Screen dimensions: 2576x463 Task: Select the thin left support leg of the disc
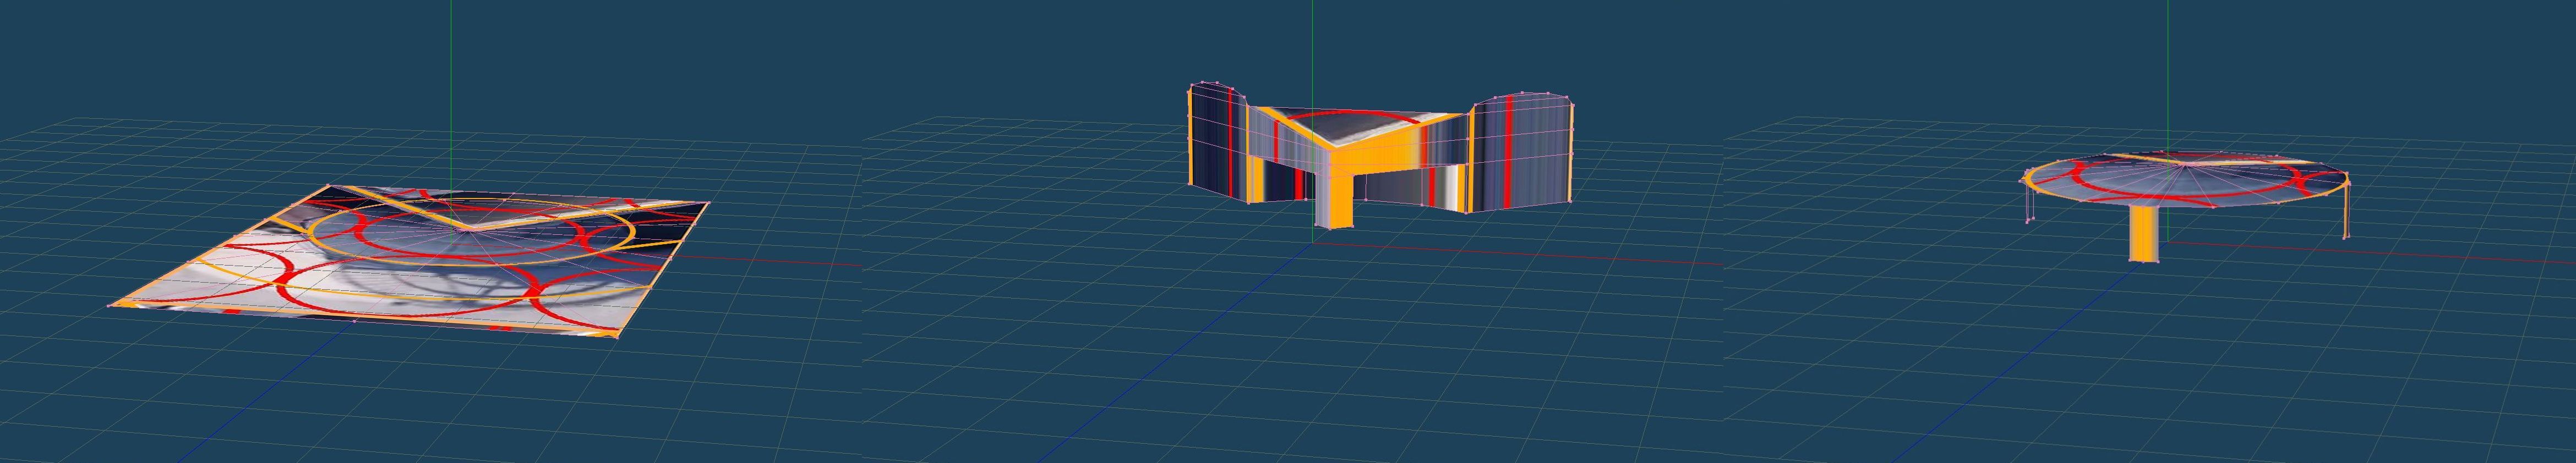(2029, 205)
